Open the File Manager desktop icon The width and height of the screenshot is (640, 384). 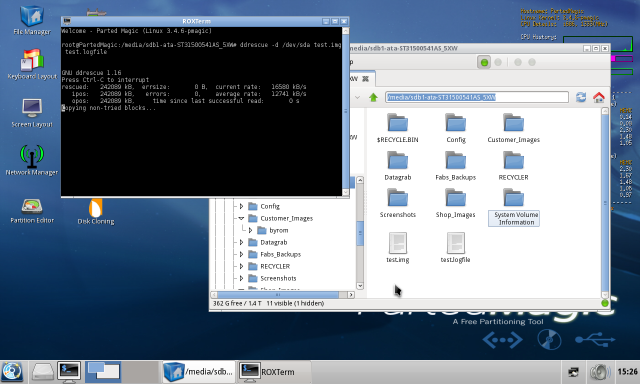tap(32, 20)
